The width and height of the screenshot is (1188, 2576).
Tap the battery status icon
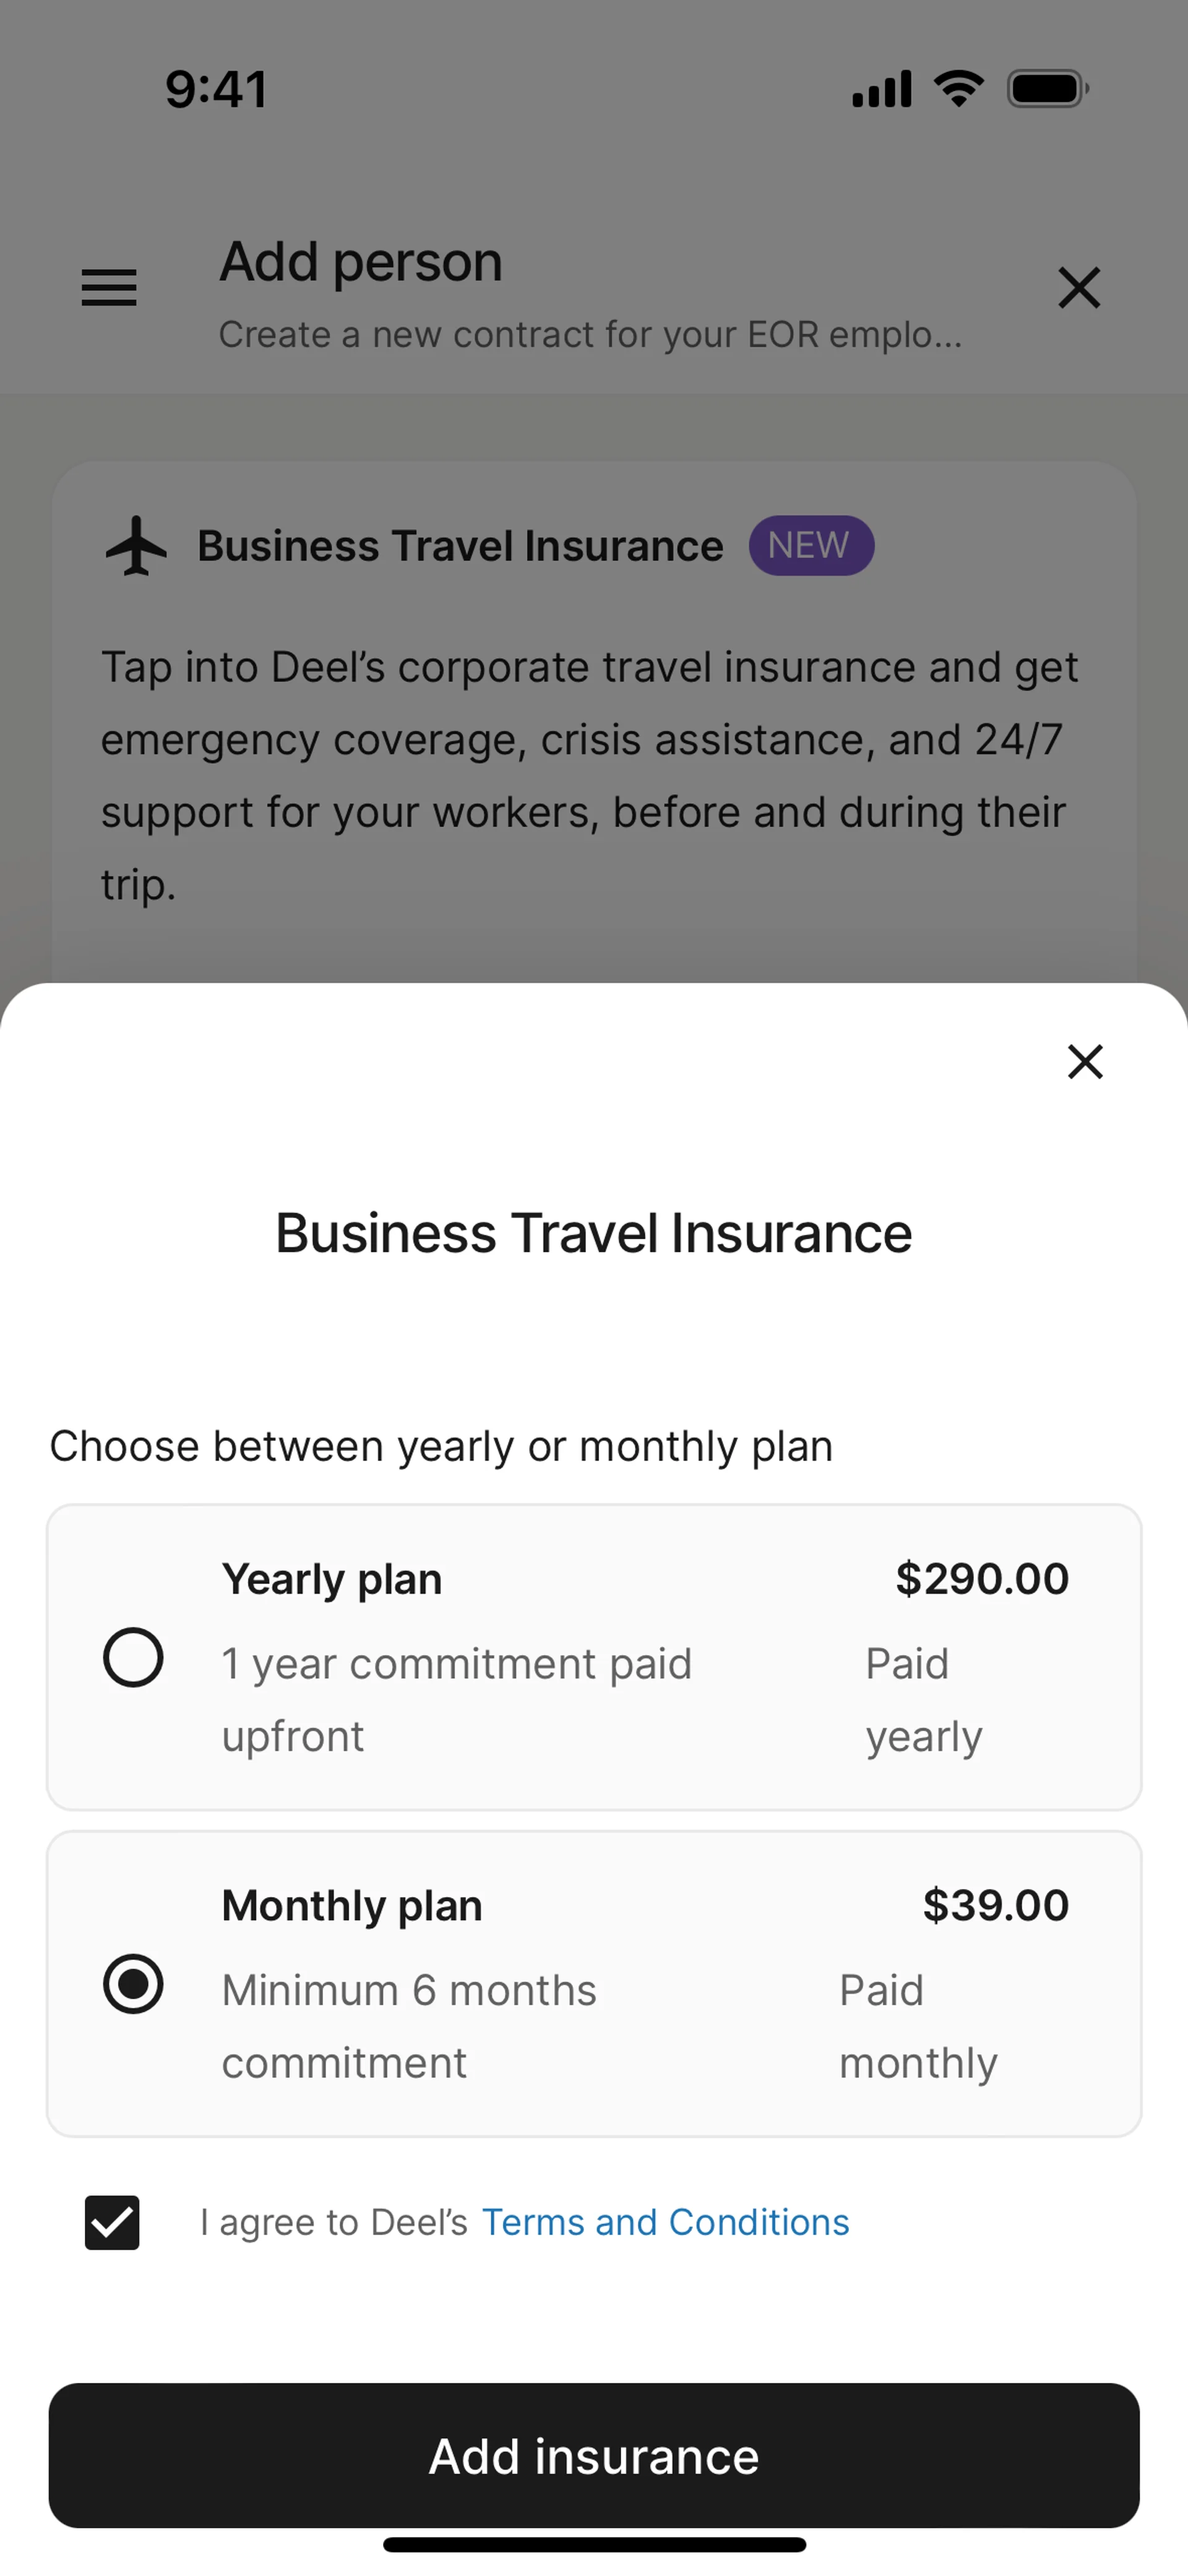[1047, 89]
